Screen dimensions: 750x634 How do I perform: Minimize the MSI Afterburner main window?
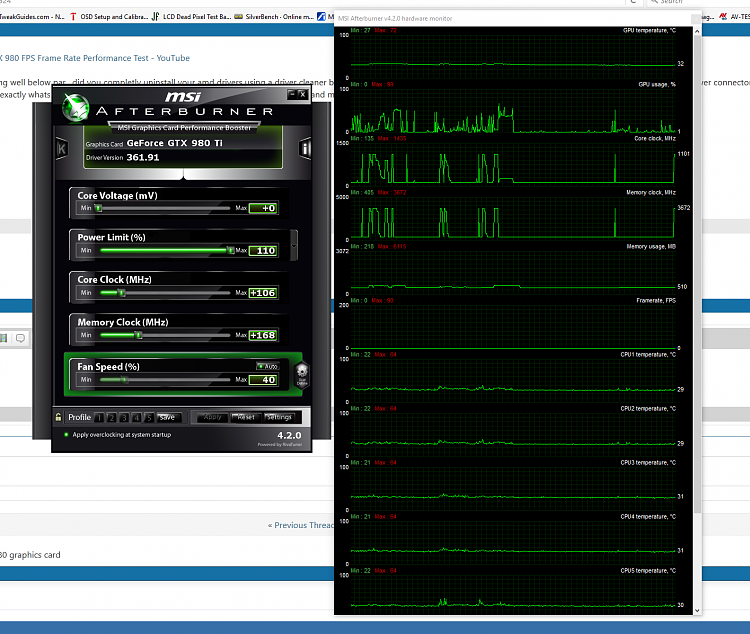pyautogui.click(x=292, y=94)
